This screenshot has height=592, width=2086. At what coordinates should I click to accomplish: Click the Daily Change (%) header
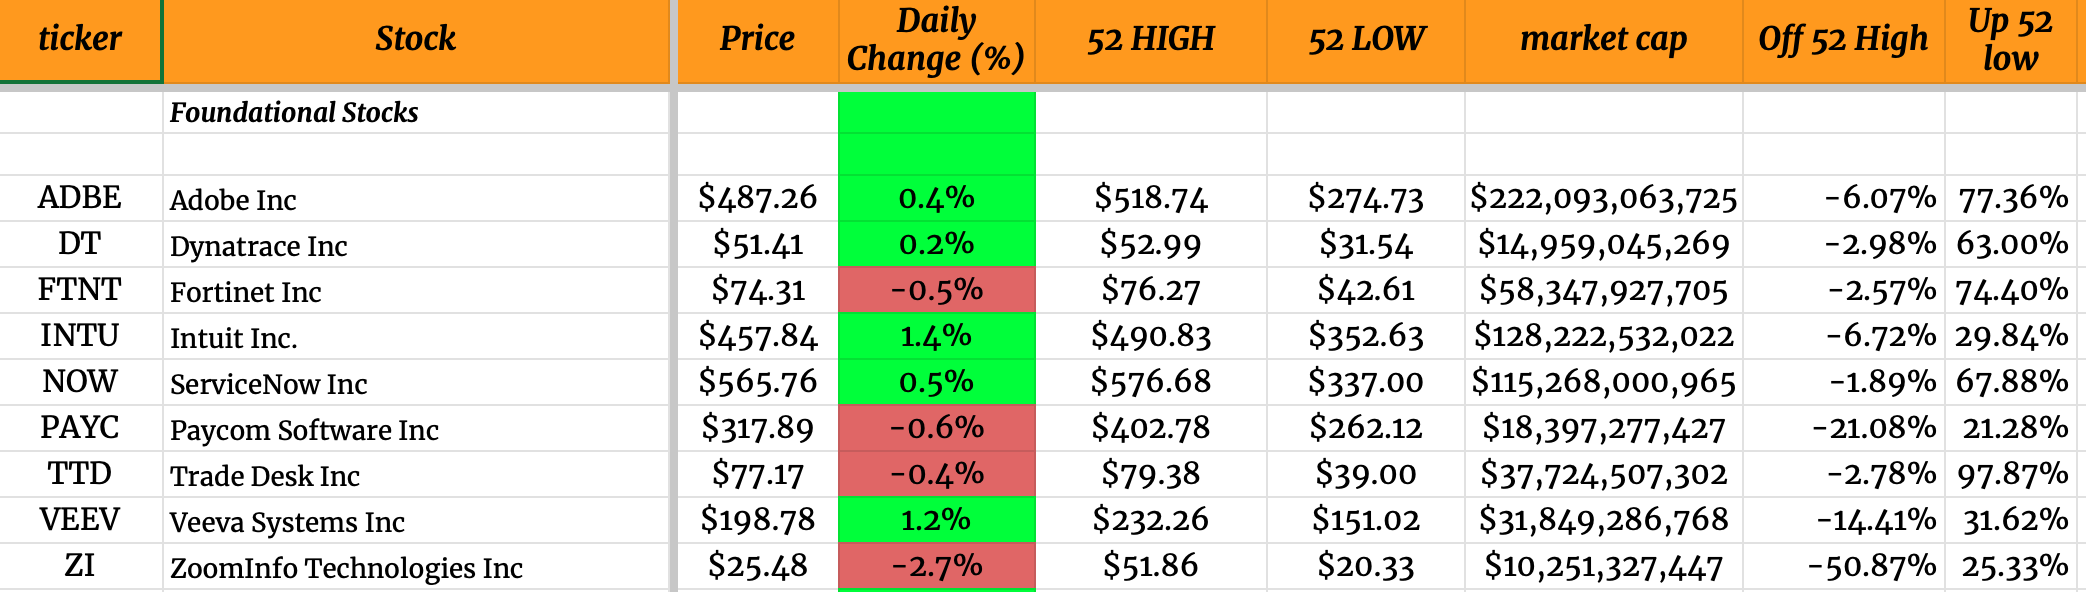(x=936, y=40)
